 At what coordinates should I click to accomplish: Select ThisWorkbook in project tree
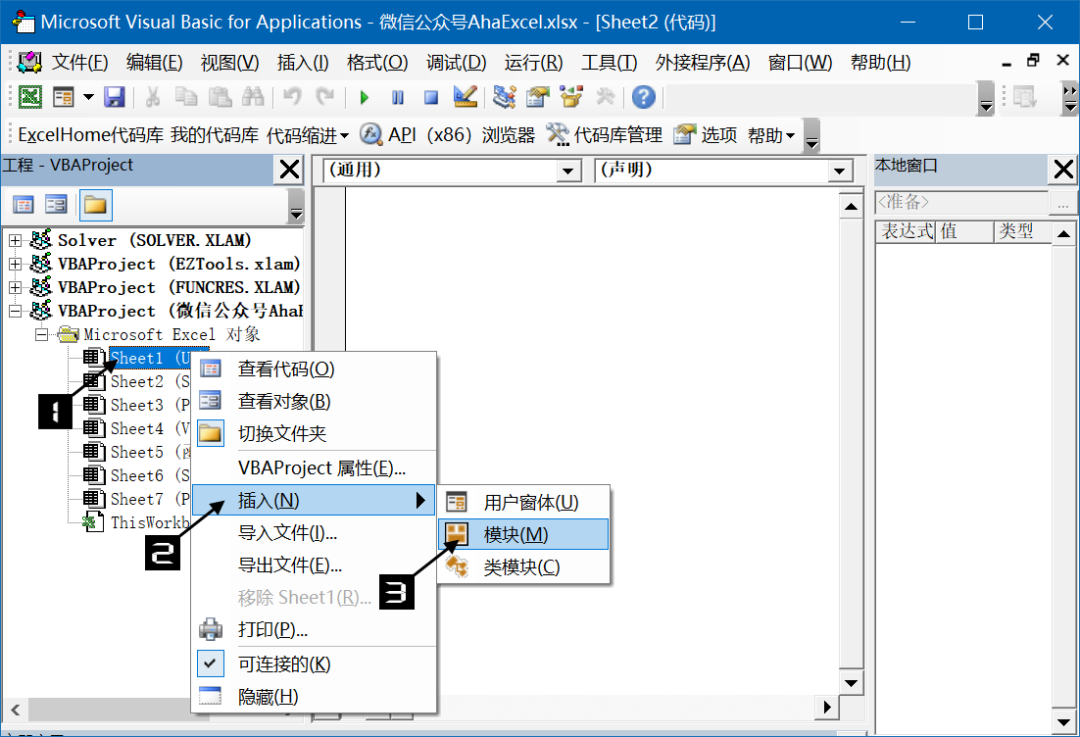(x=135, y=523)
